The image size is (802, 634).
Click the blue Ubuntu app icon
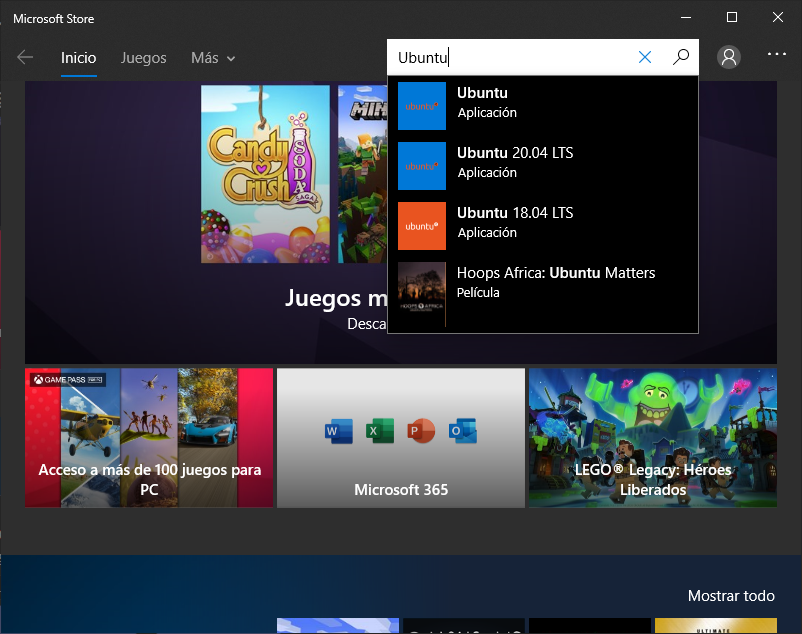[x=421, y=105]
